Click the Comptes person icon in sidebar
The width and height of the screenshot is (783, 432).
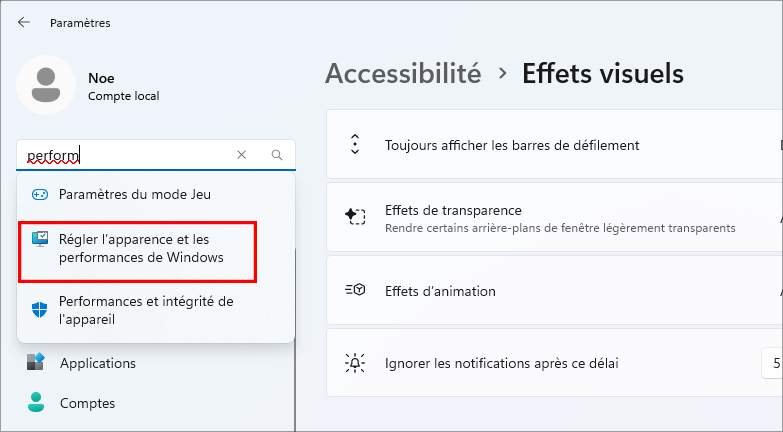click(37, 403)
